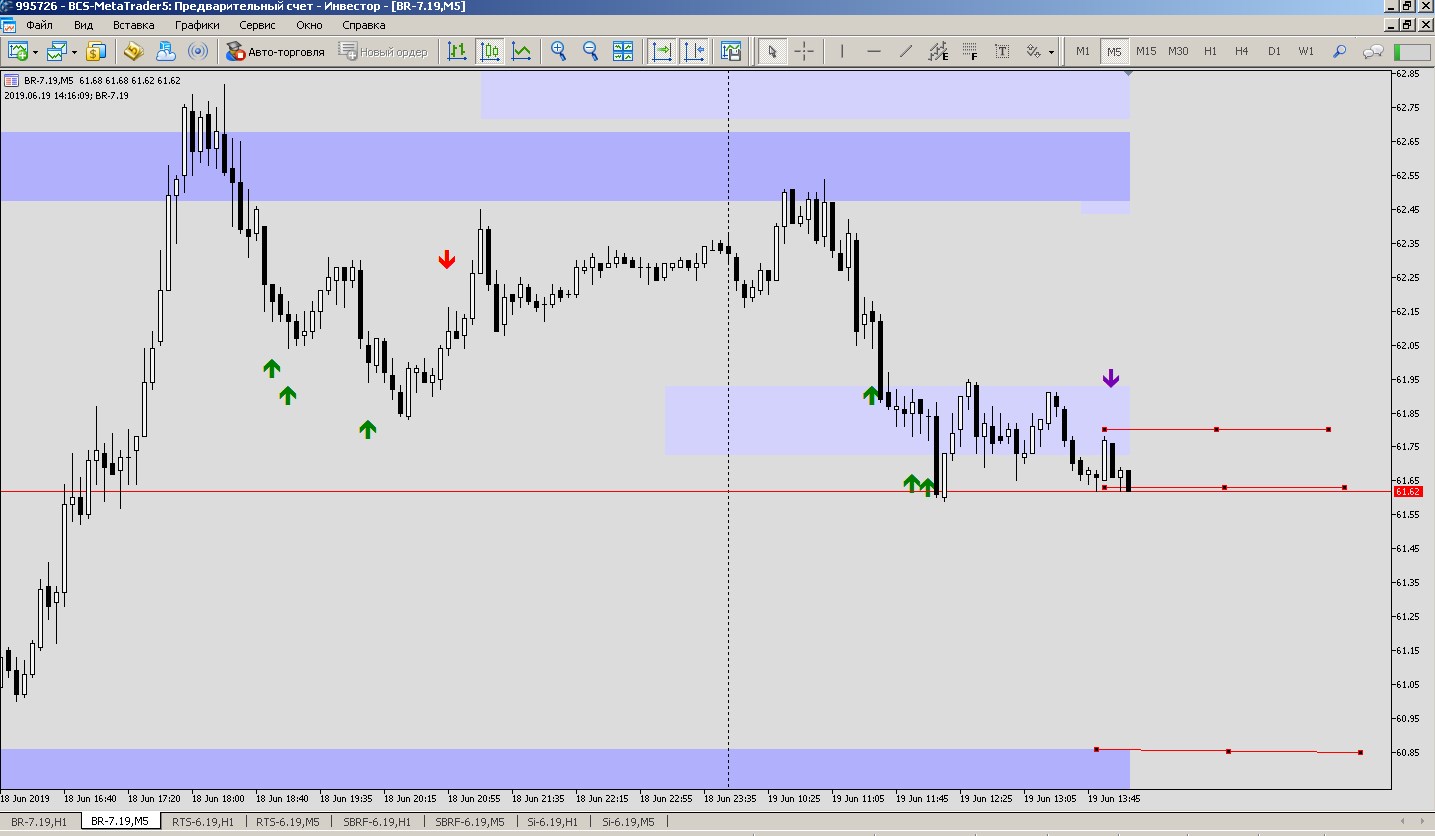The height and width of the screenshot is (836, 1435).
Task: Set timeframe to H1
Action: point(1210,51)
